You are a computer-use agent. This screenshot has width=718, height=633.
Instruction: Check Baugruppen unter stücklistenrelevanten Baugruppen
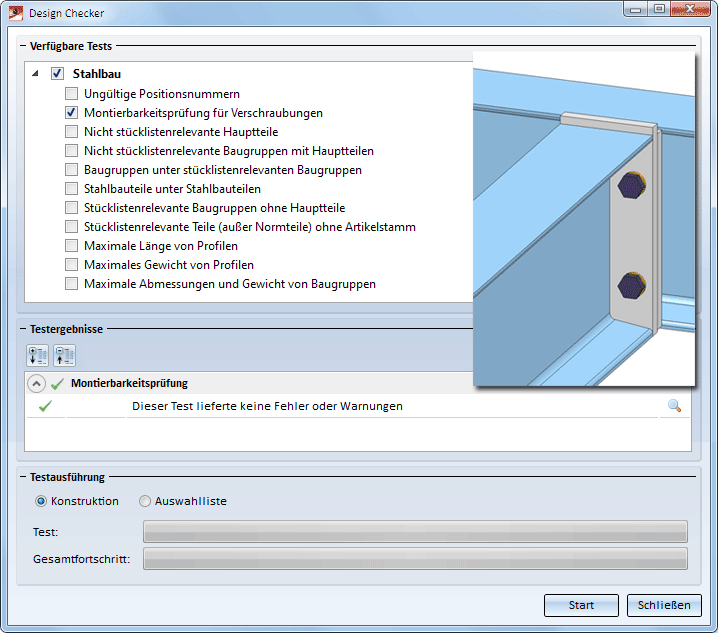pos(71,170)
